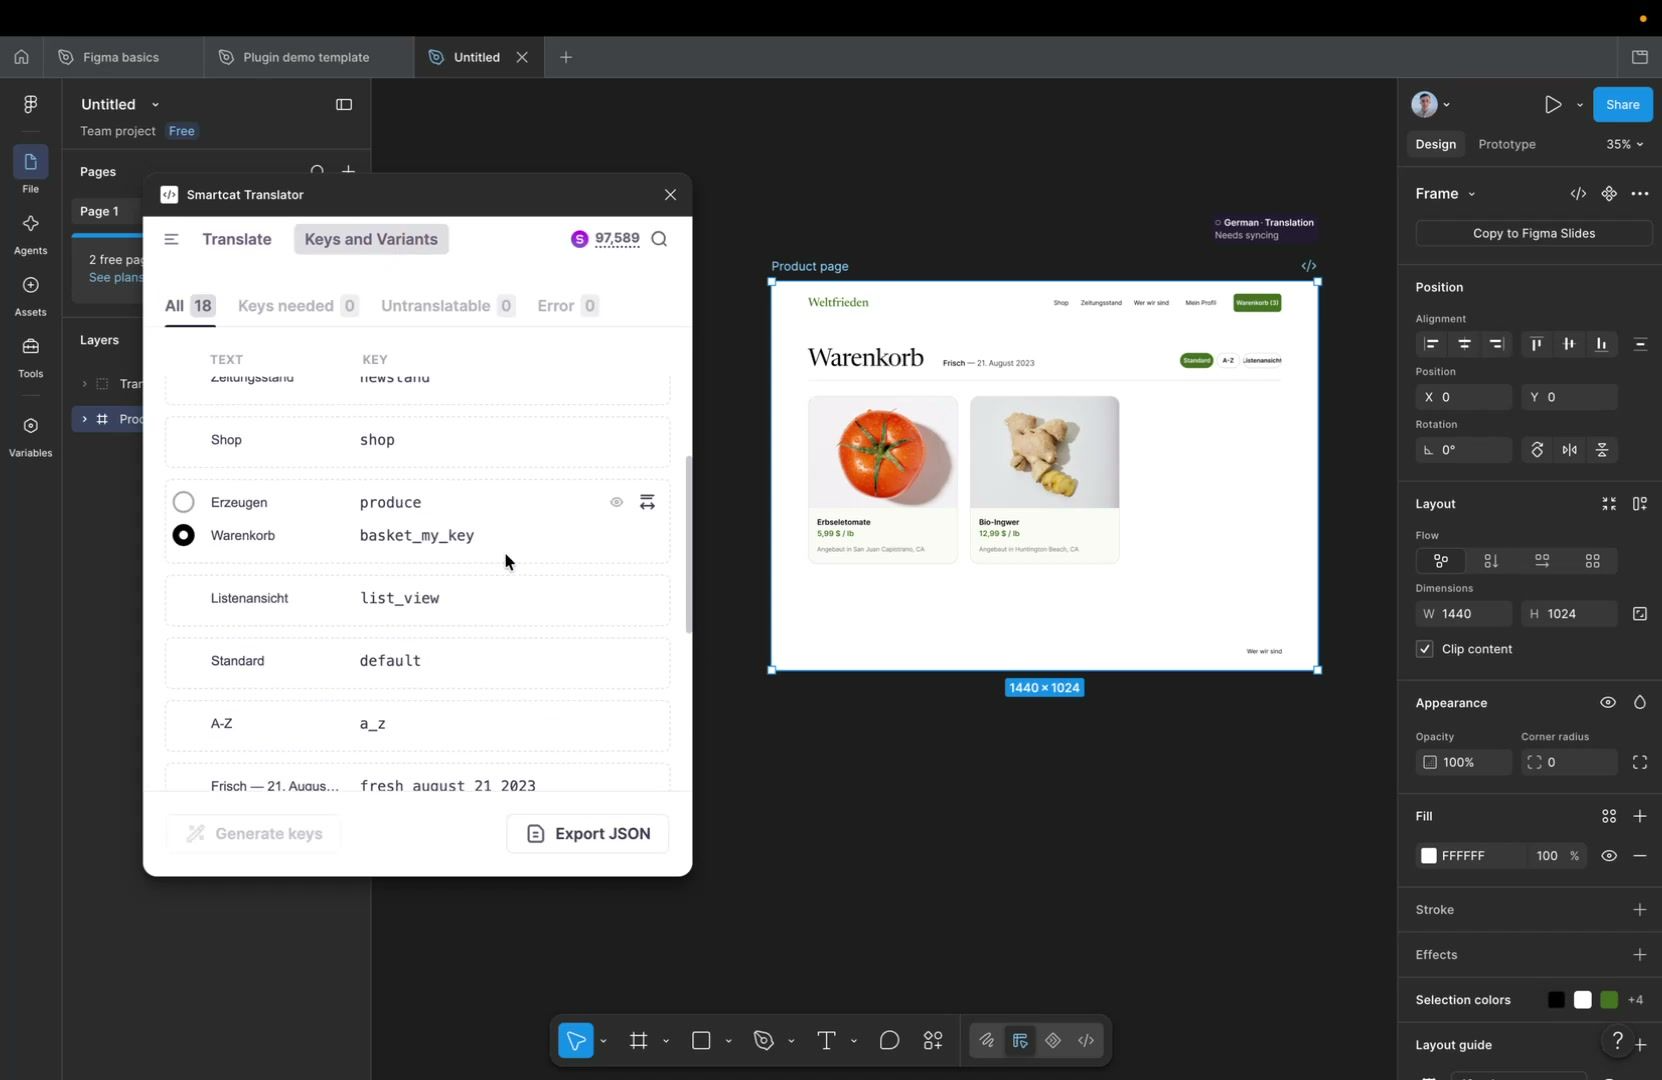Image resolution: width=1662 pixels, height=1080 pixels.
Task: Click the Fill color swatch FFFFFF
Action: (x=1429, y=856)
